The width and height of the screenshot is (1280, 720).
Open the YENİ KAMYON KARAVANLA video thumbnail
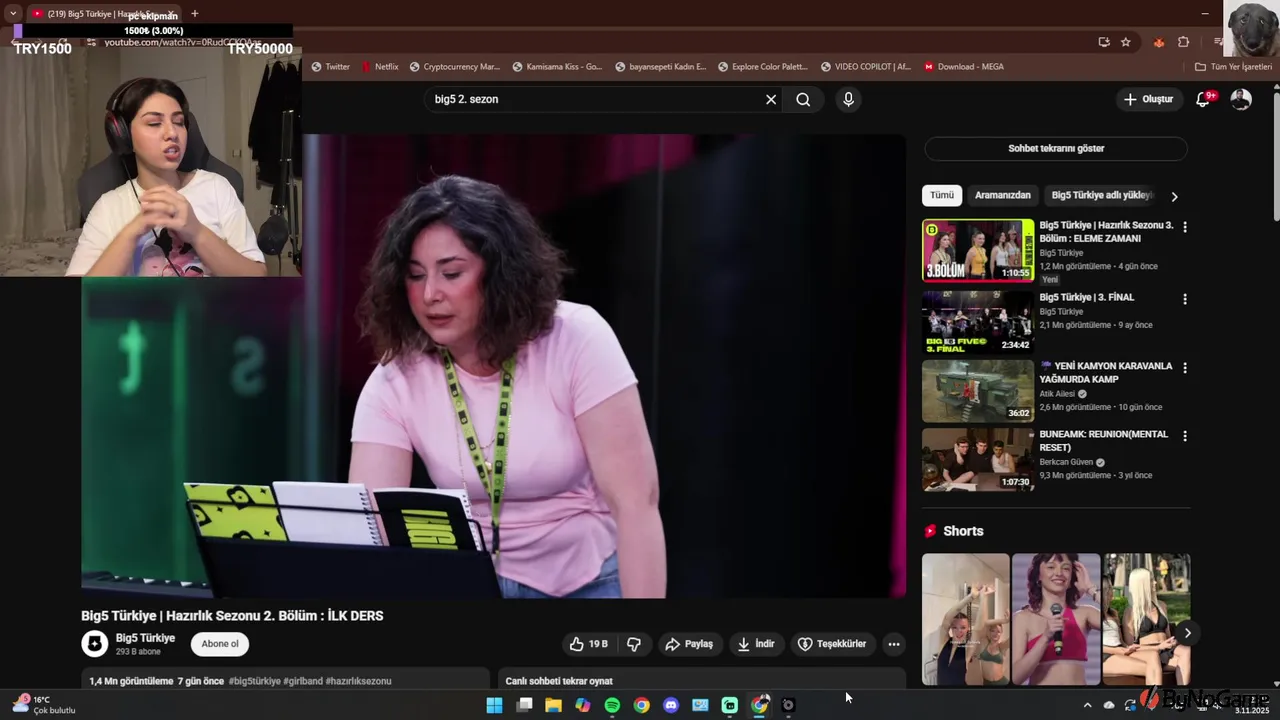coord(978,390)
